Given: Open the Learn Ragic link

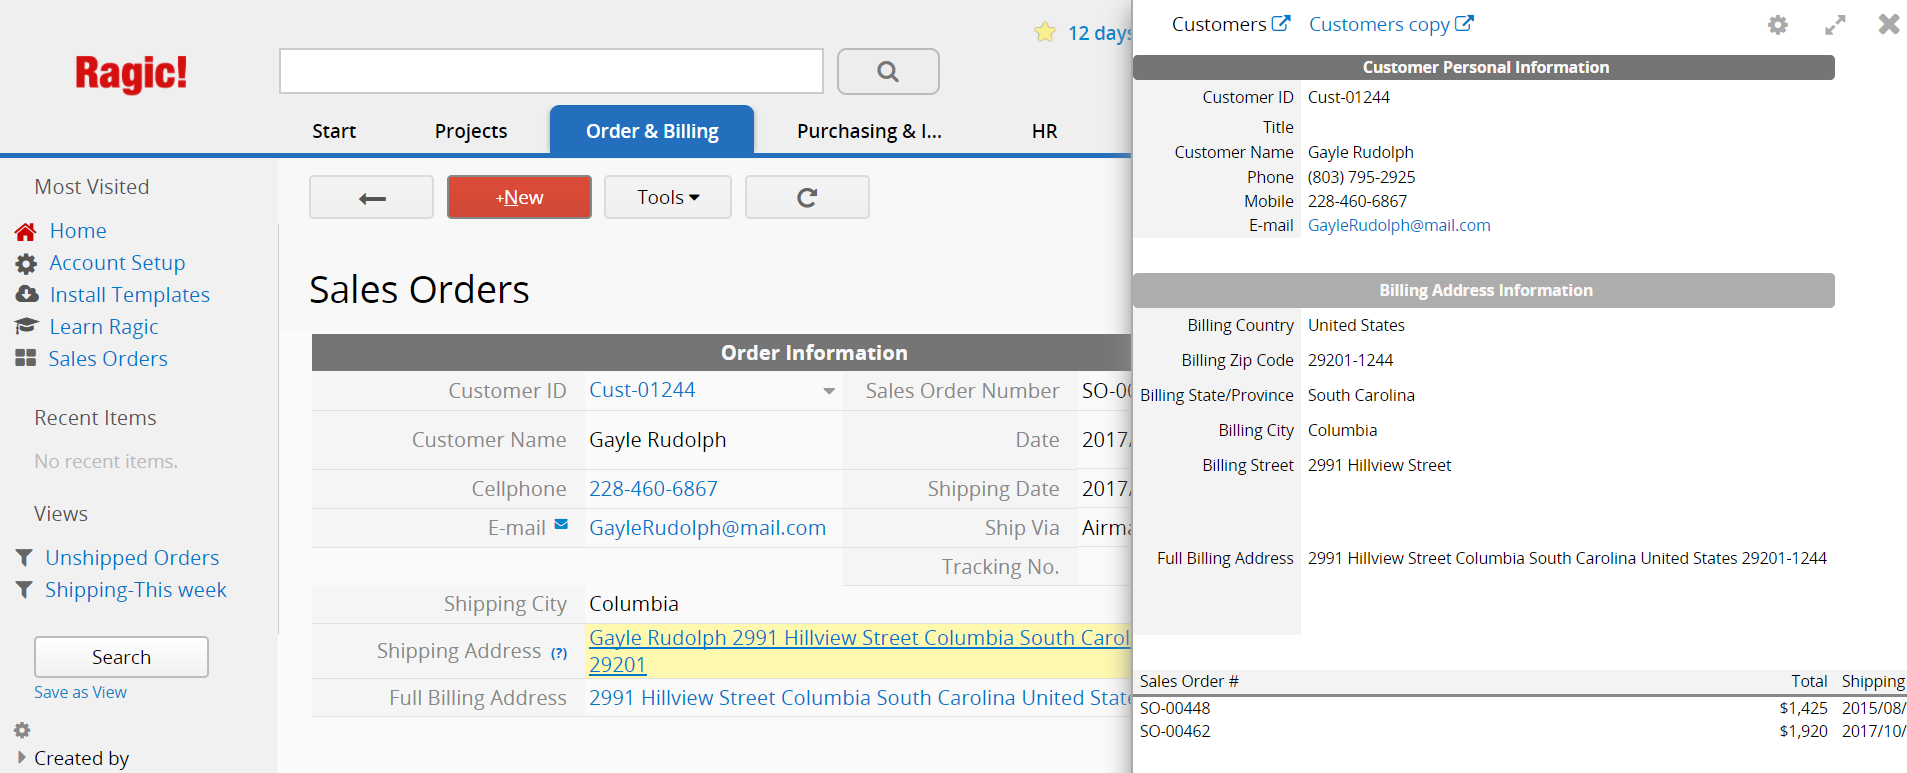Looking at the screenshot, I should (x=104, y=327).
